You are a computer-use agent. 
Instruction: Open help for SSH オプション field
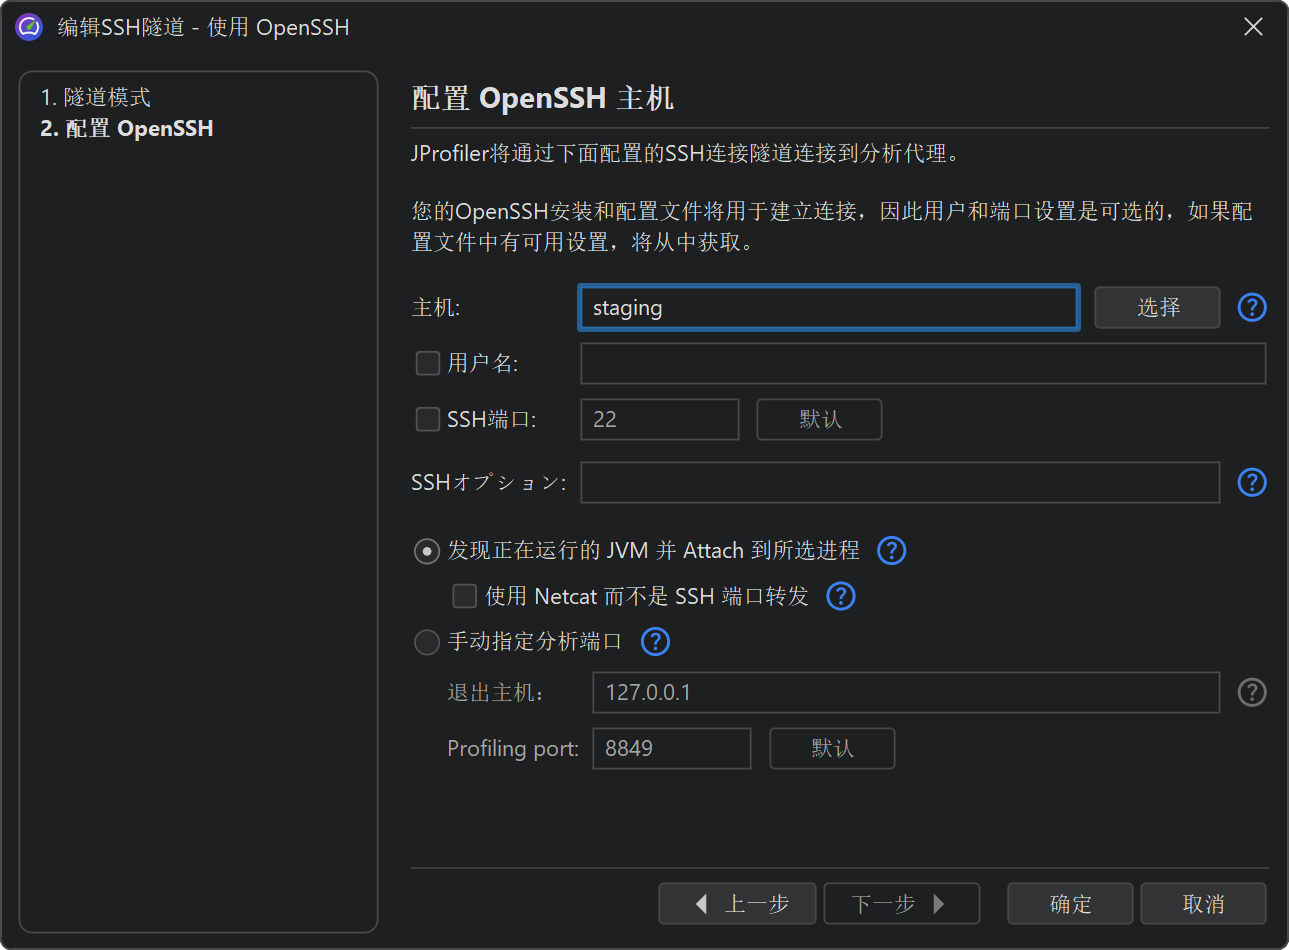(1252, 482)
